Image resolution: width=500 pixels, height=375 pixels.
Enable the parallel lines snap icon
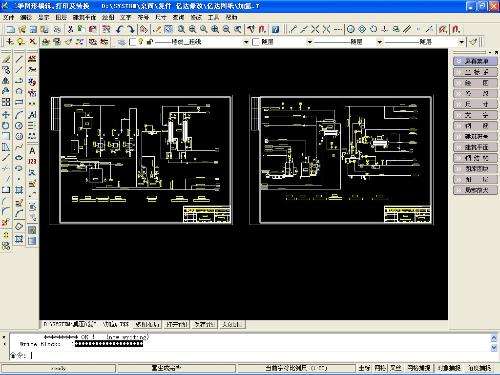[x=407, y=29]
